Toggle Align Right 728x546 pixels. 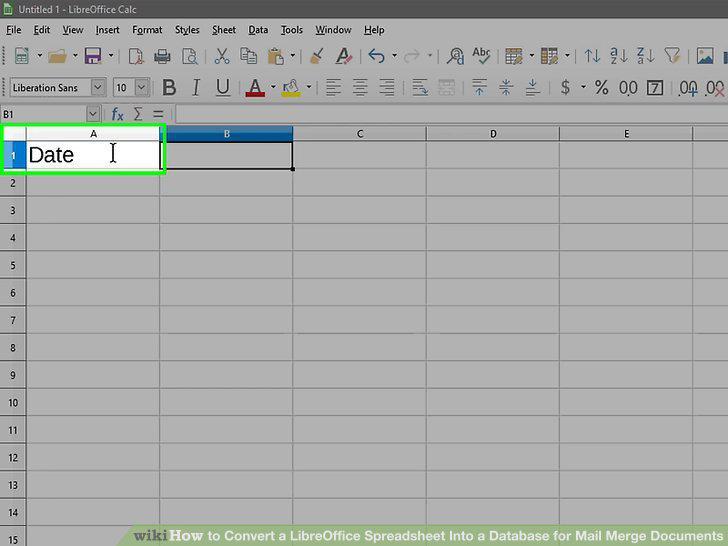tap(387, 88)
